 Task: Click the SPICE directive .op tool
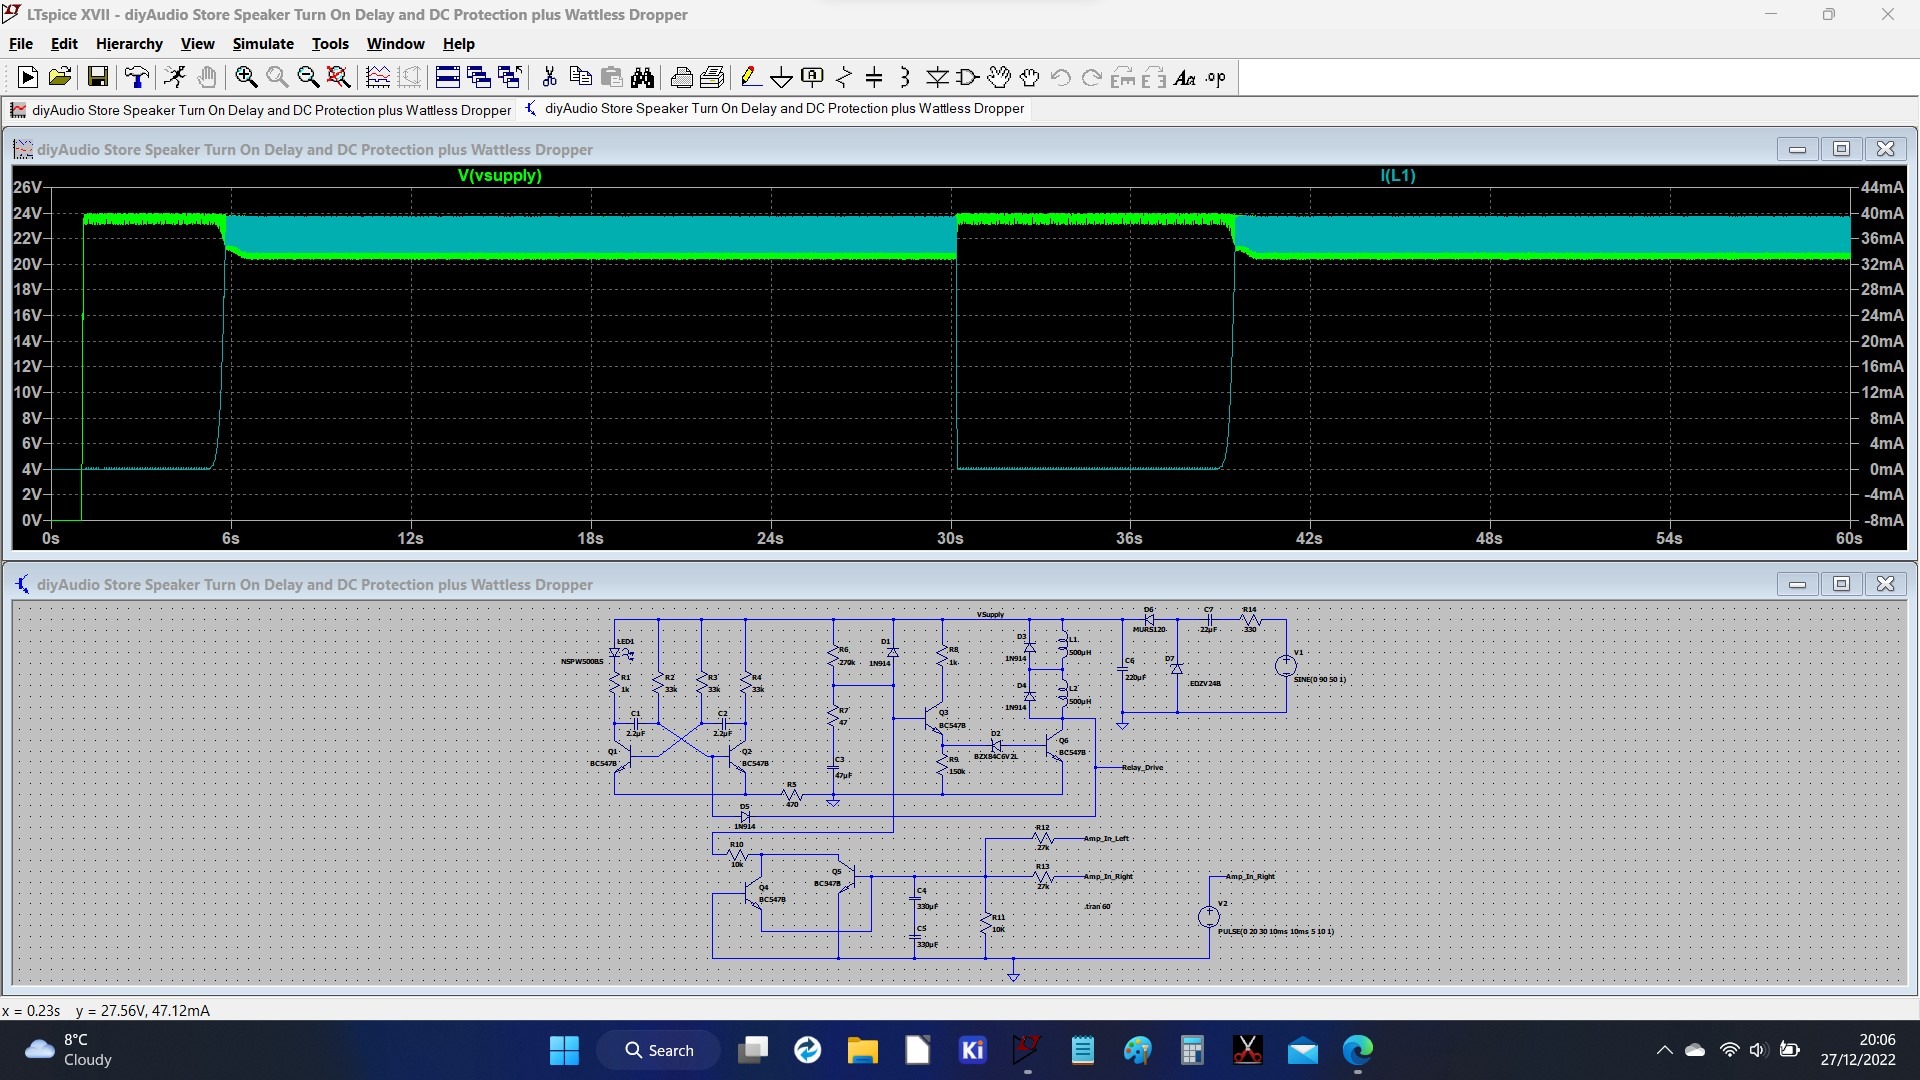(x=1216, y=77)
